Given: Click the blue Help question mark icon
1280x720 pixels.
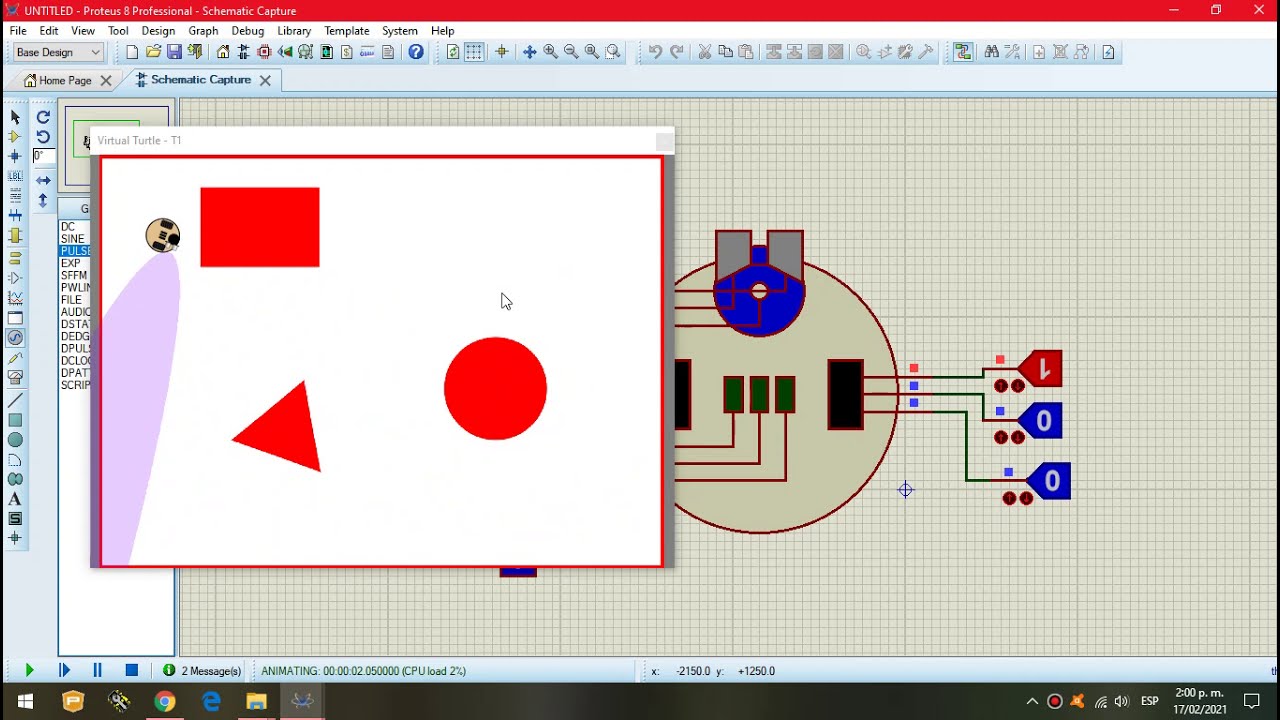Looking at the screenshot, I should coord(416,52).
